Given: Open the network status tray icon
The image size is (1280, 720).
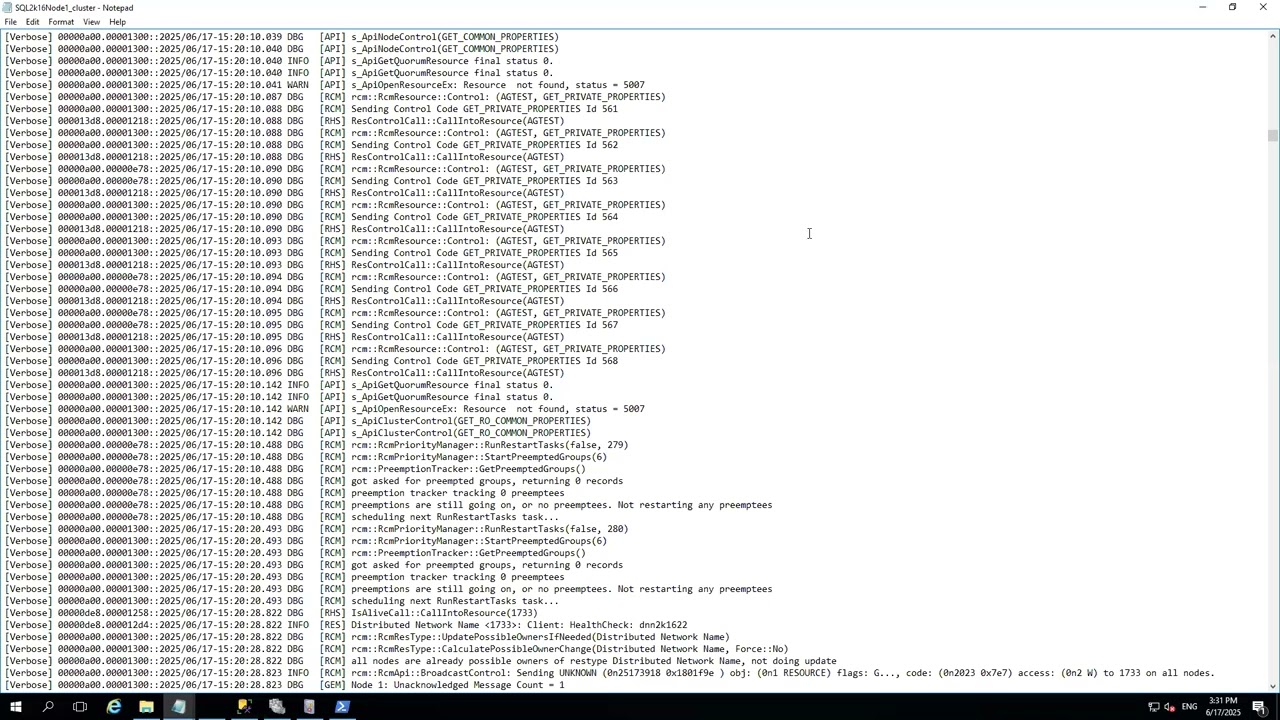Looking at the screenshot, I should click(x=1153, y=707).
